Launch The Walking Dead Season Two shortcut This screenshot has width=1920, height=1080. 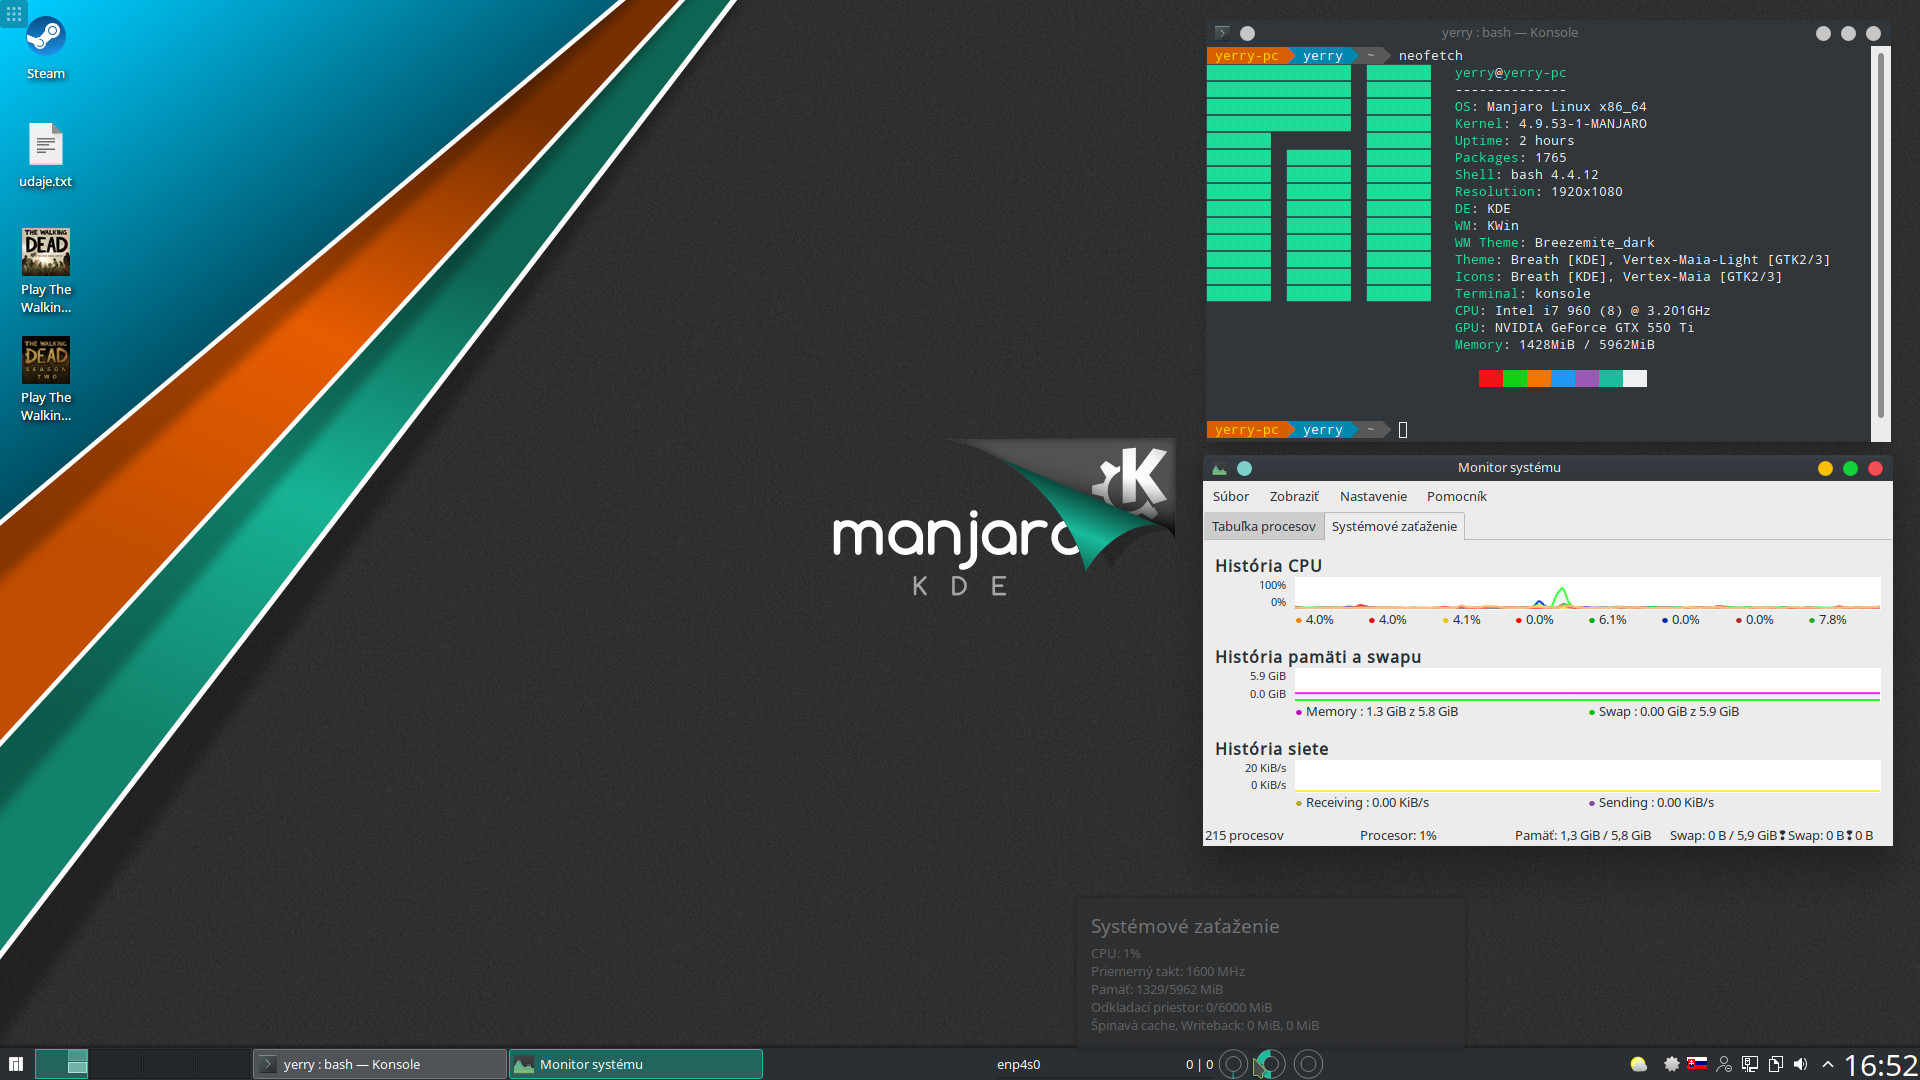[x=46, y=379]
